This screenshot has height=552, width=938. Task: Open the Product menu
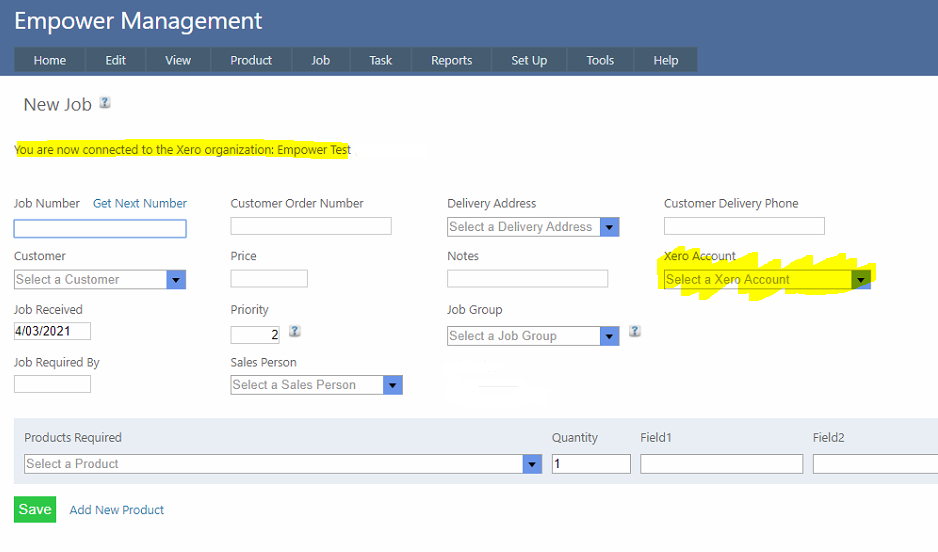(x=251, y=60)
